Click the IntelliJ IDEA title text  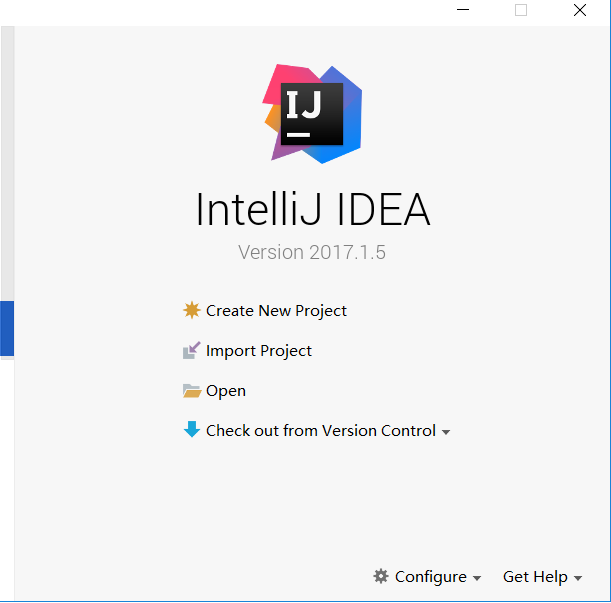point(313,209)
